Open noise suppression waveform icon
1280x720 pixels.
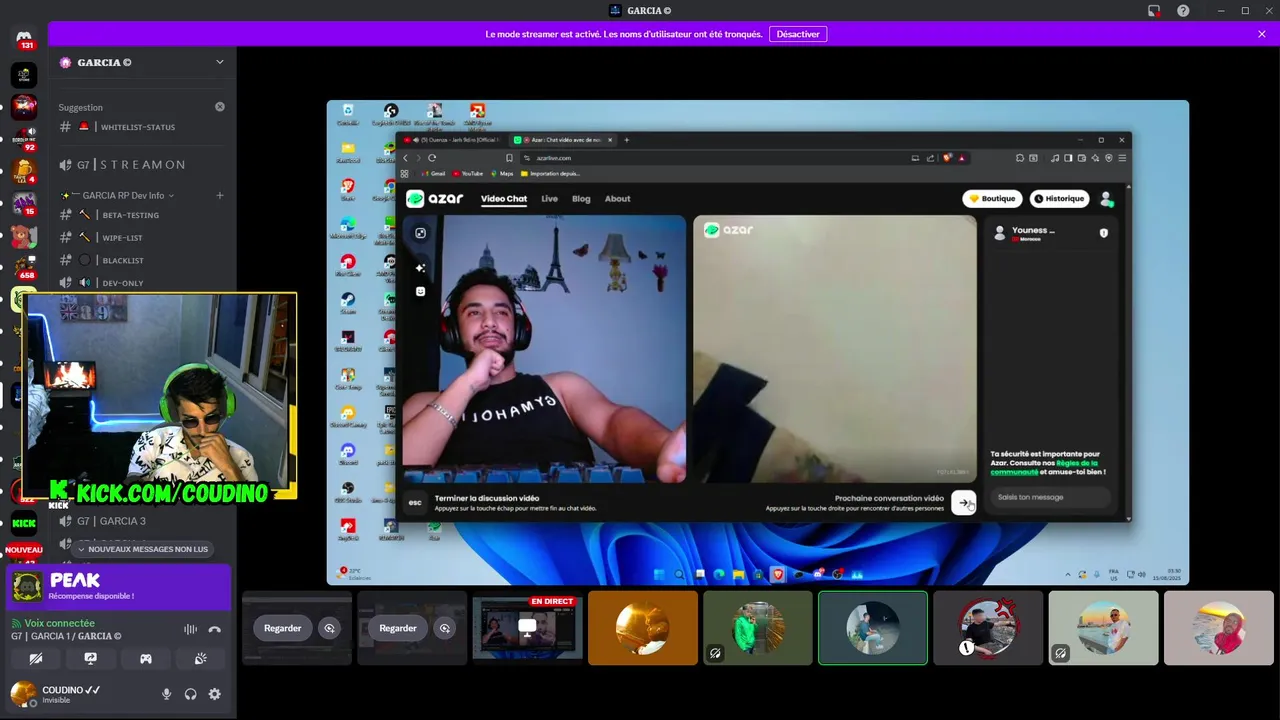[x=190, y=629]
